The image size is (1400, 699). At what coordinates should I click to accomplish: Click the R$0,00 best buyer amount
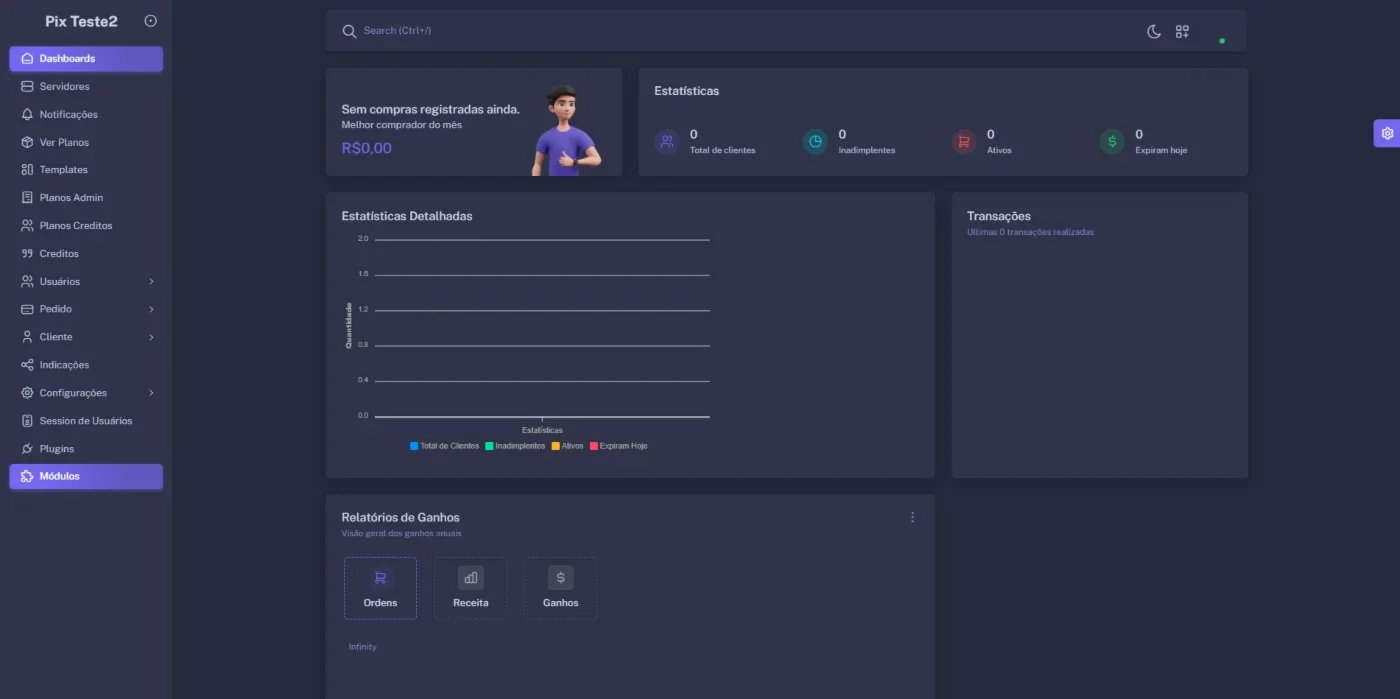pyautogui.click(x=366, y=148)
